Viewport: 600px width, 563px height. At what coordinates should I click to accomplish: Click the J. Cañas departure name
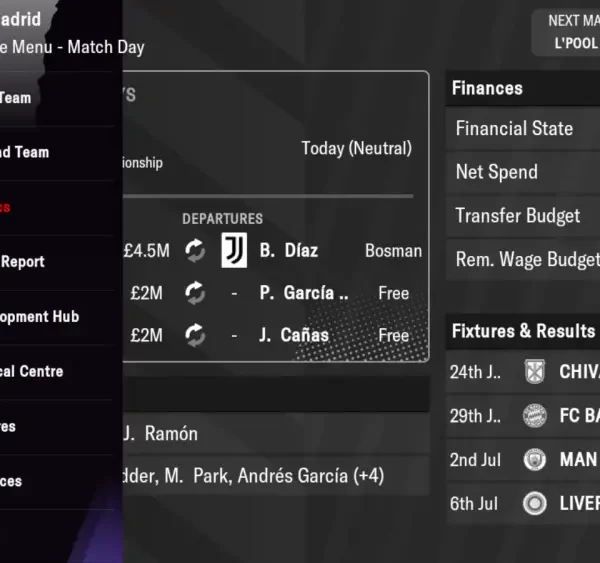click(x=293, y=336)
